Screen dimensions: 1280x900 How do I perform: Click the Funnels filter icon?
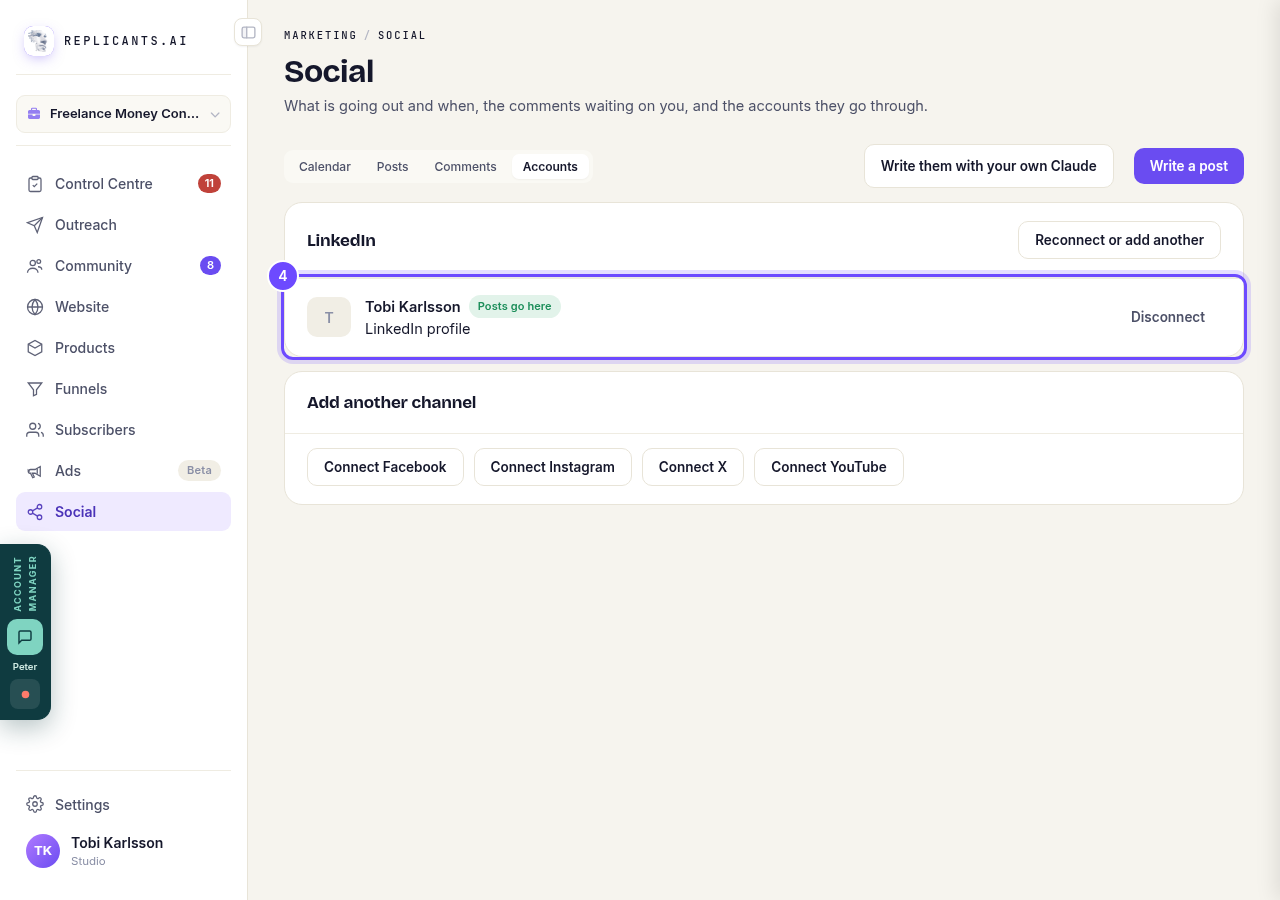tap(35, 389)
